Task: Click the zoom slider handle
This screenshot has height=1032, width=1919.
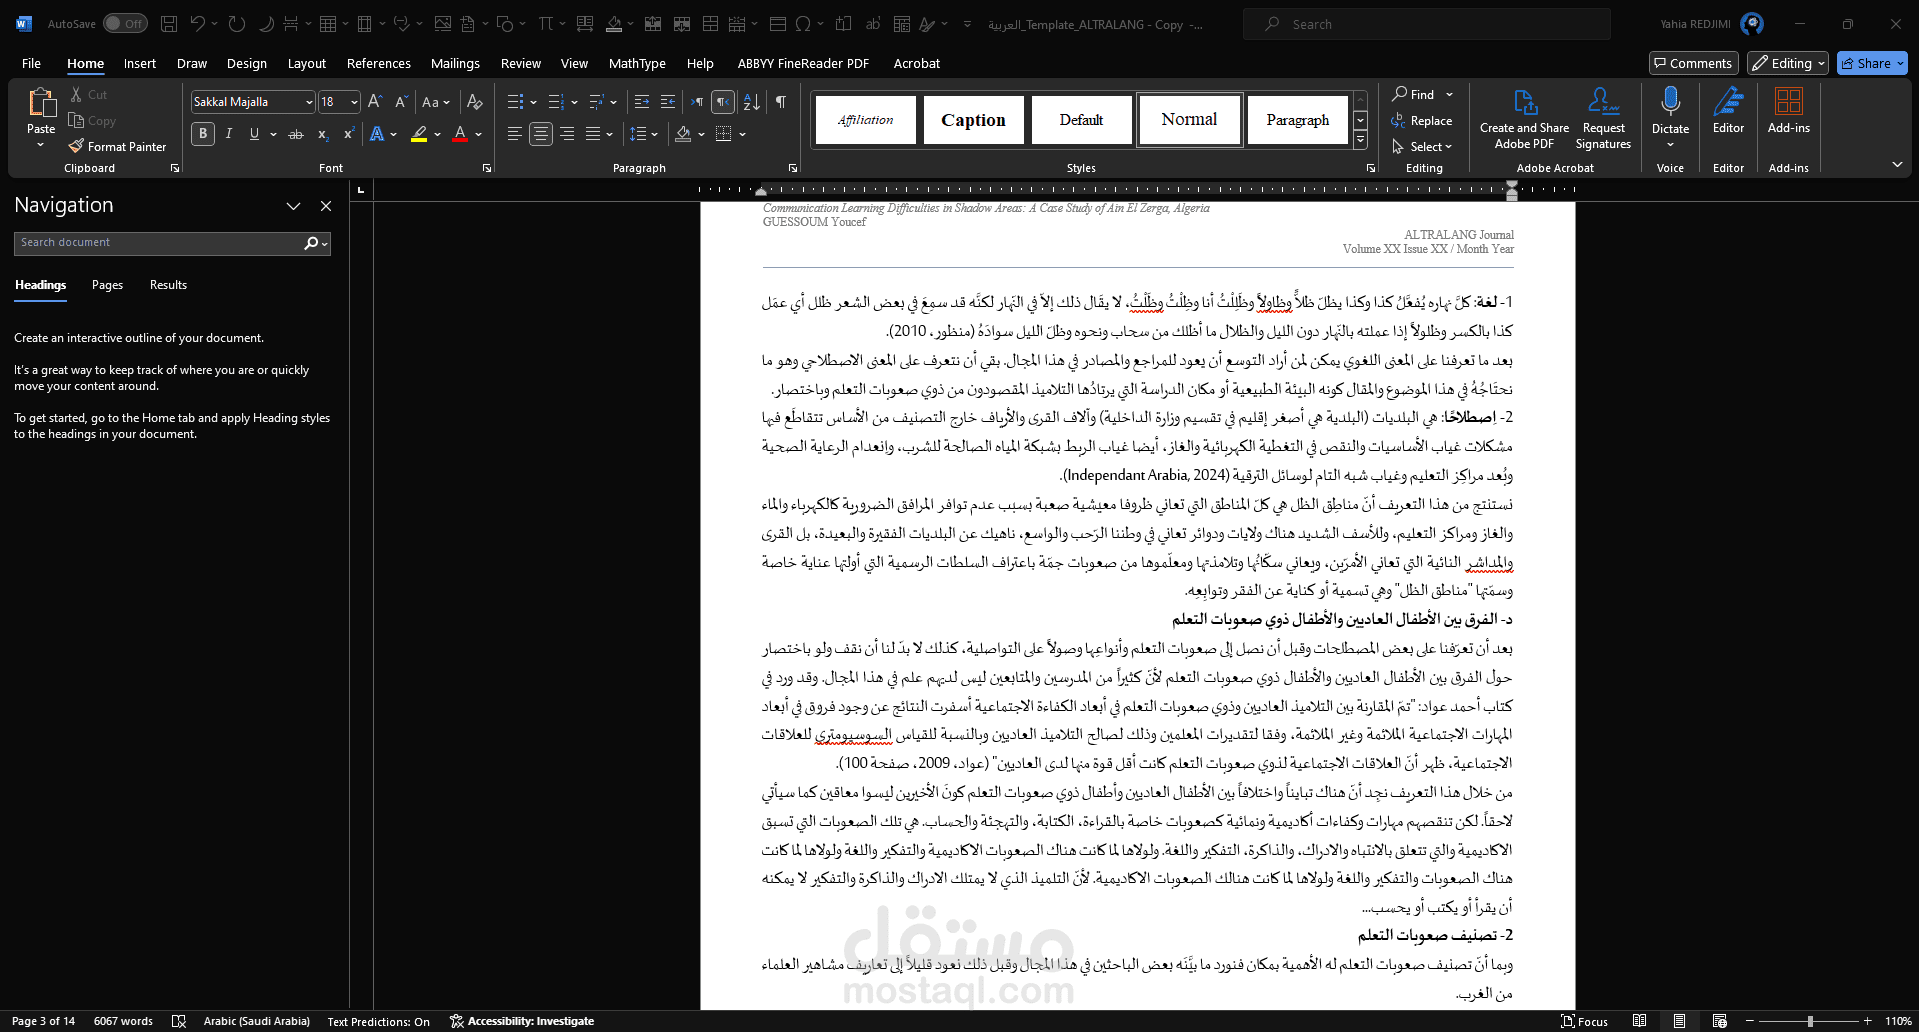Action: pos(1810,1021)
